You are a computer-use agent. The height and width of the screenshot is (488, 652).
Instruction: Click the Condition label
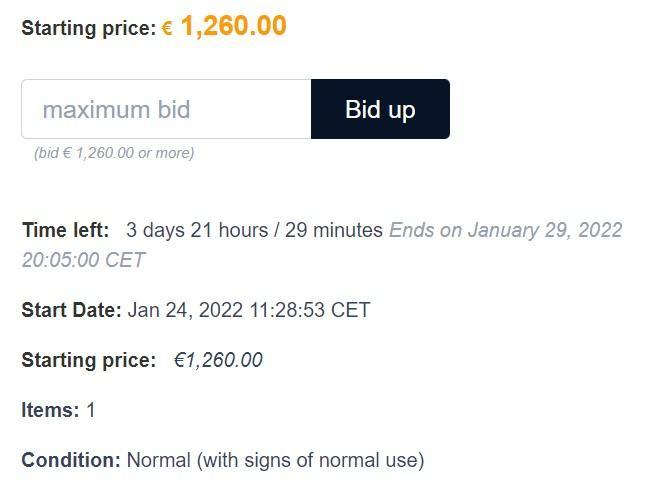71,460
